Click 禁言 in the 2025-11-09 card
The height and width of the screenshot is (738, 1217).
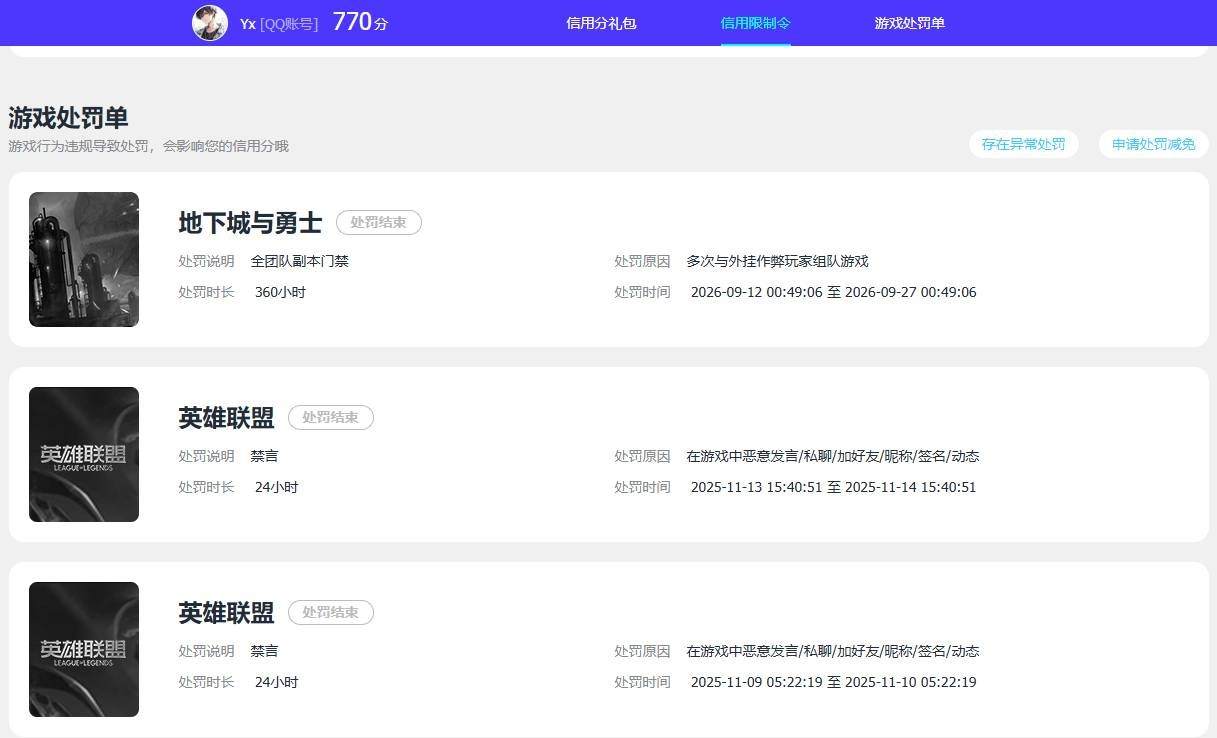coord(265,651)
